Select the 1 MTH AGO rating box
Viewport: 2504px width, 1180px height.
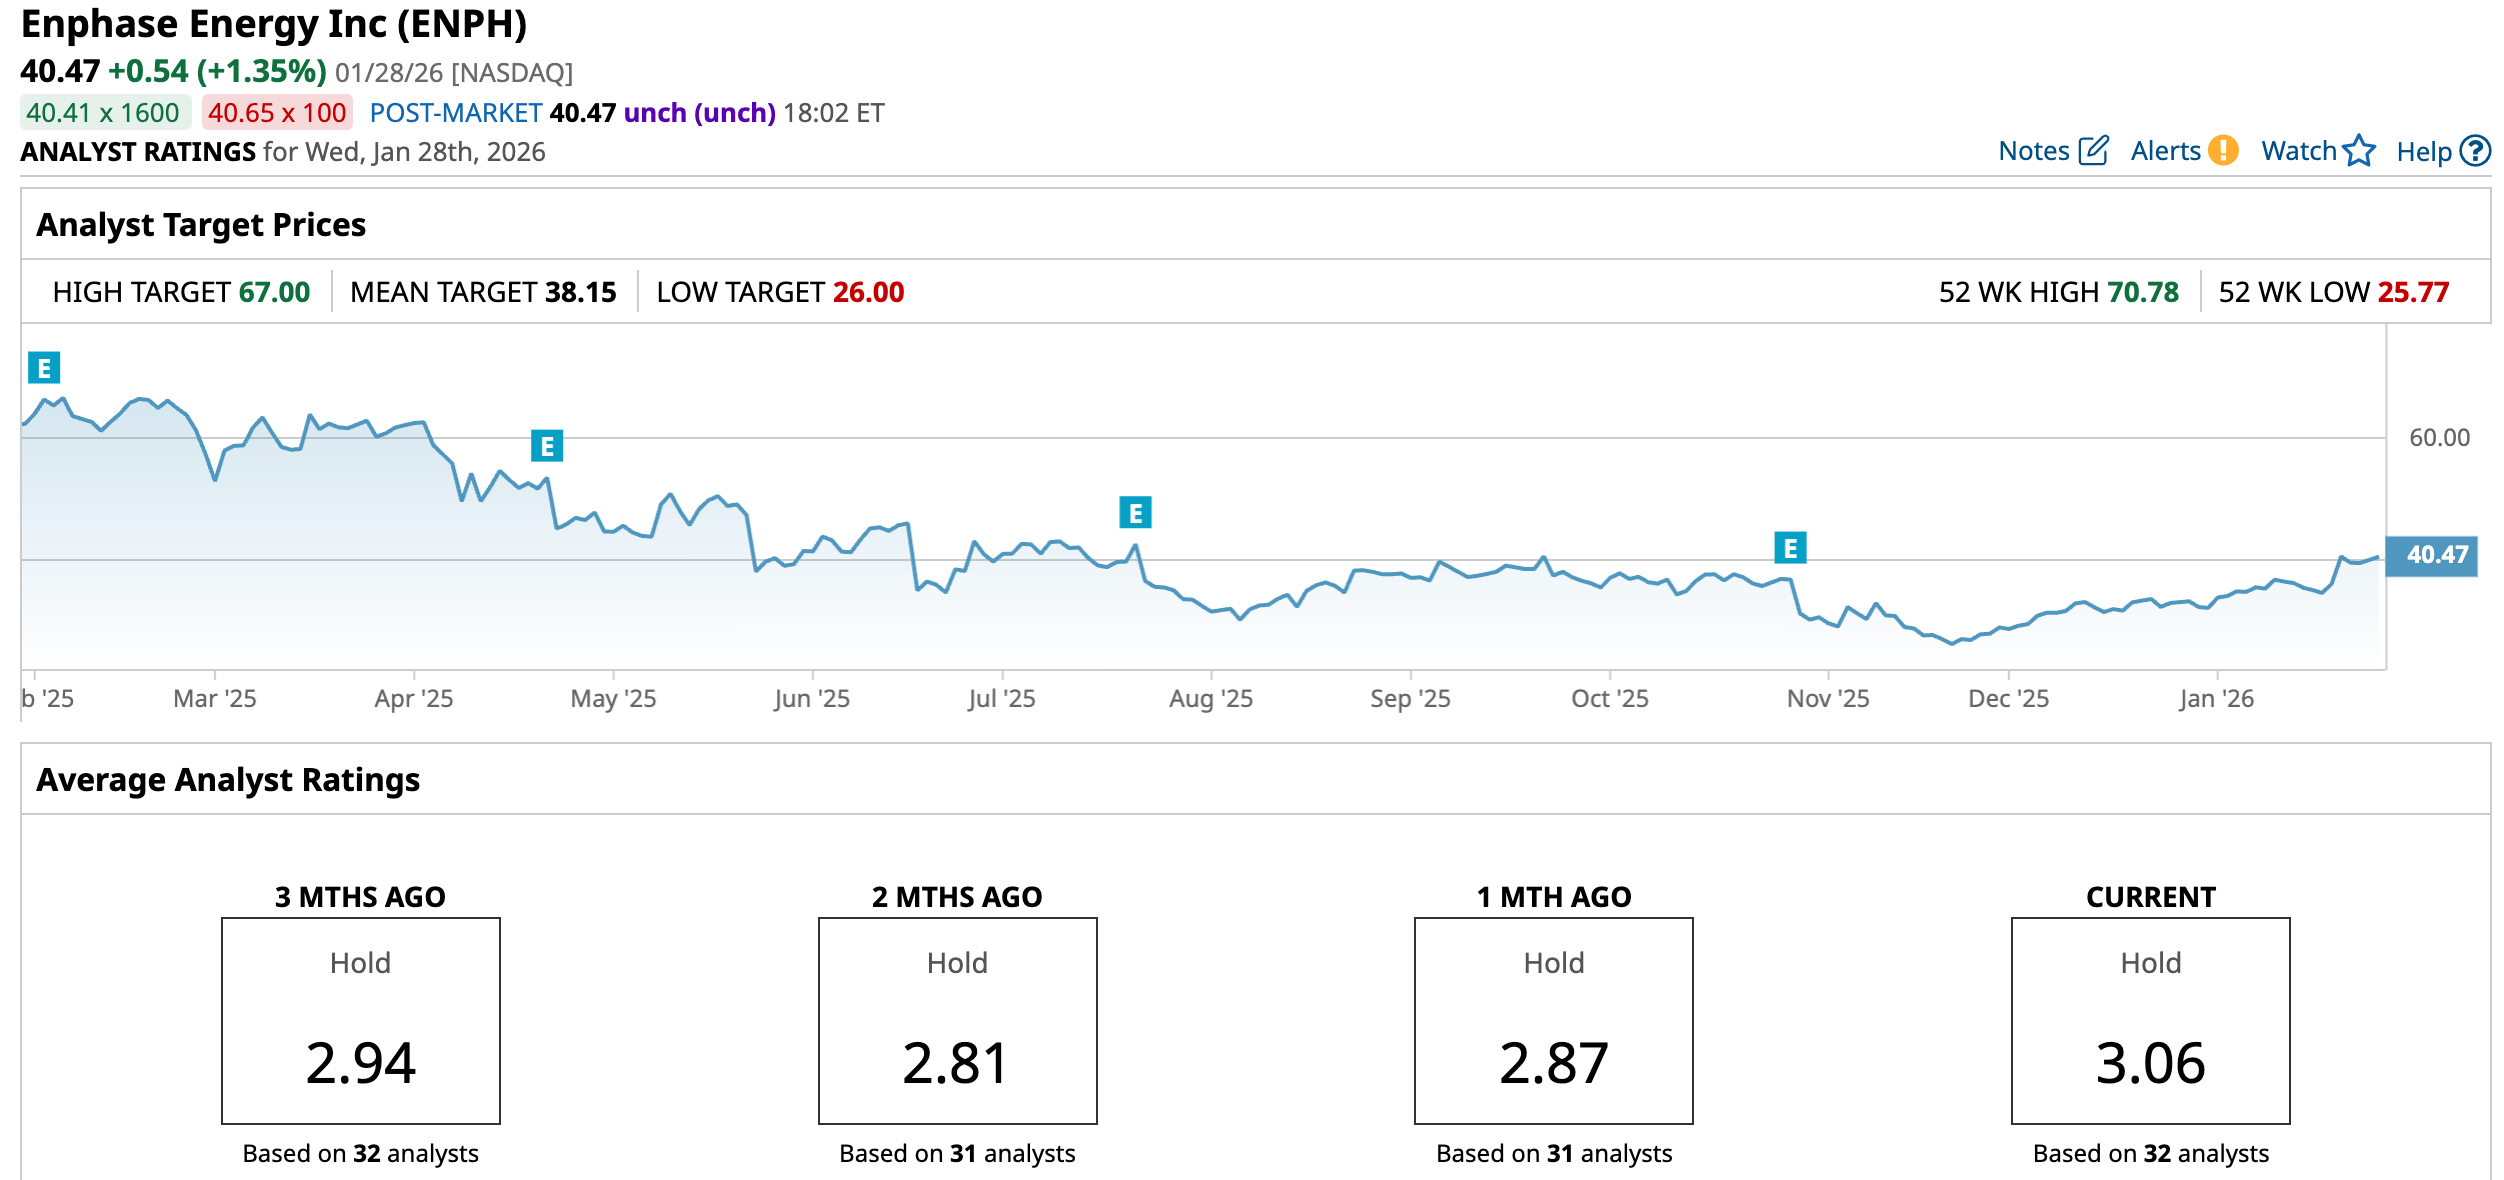[x=1553, y=1020]
